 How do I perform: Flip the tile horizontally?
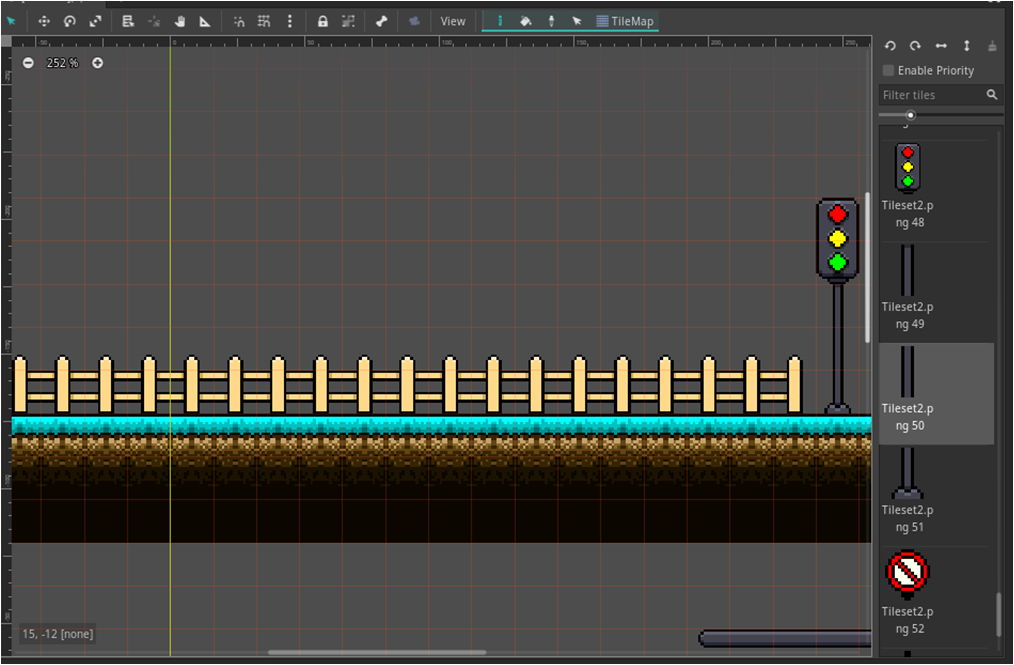click(x=940, y=46)
